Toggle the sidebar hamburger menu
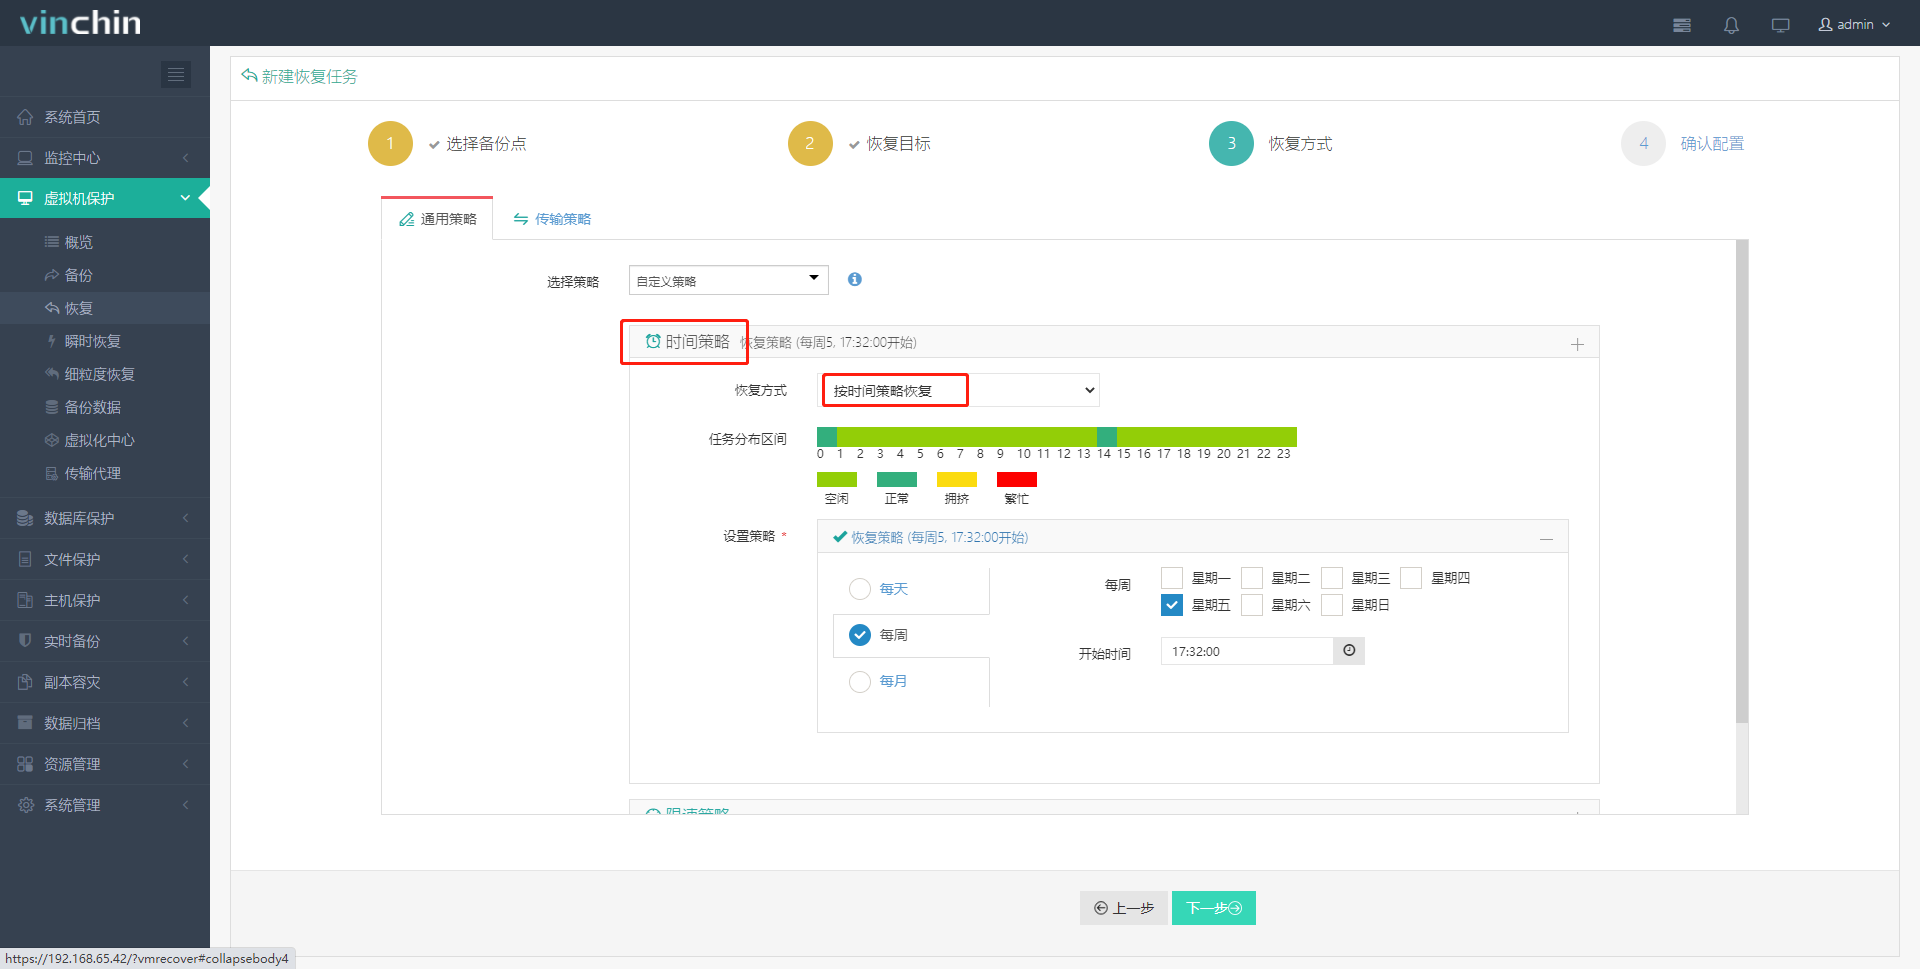This screenshot has height=969, width=1920. point(176,74)
